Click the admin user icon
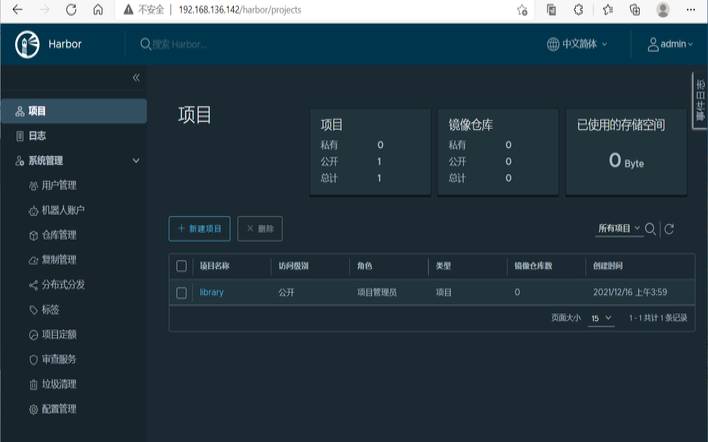Screen dimensions: 708x442 [653, 44]
